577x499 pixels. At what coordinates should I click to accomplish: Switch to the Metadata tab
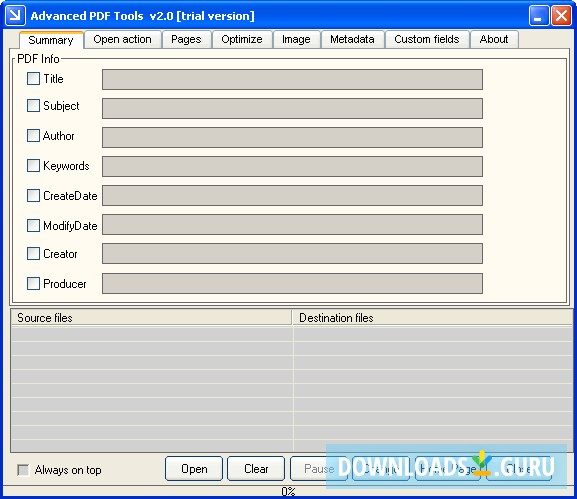[352, 39]
